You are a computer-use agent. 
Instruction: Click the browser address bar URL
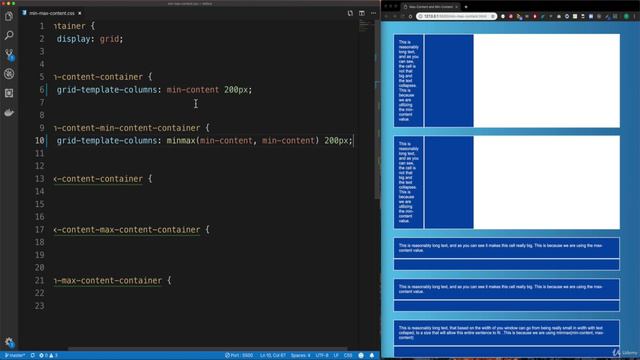455,16
